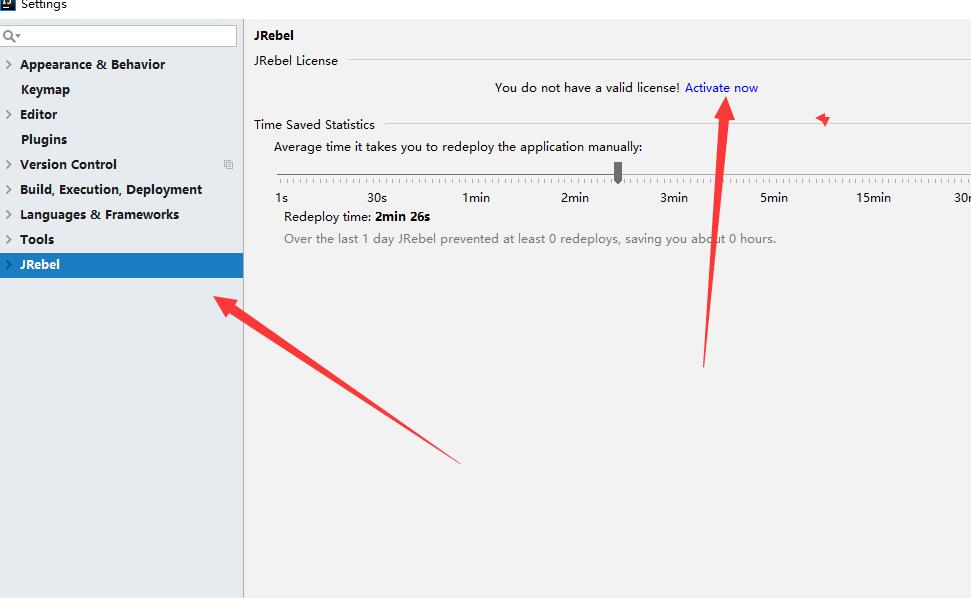Viewport: 971px width, 598px height.
Task: Click the project-level icon beside Version Control
Action: (229, 165)
